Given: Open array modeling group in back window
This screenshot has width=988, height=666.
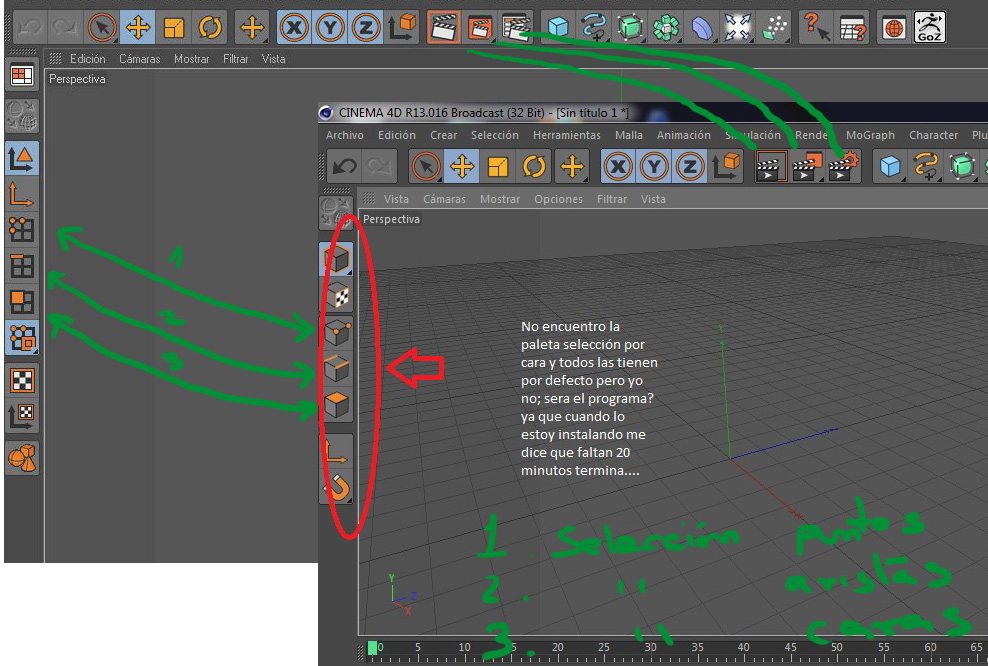Looking at the screenshot, I should tap(665, 28).
